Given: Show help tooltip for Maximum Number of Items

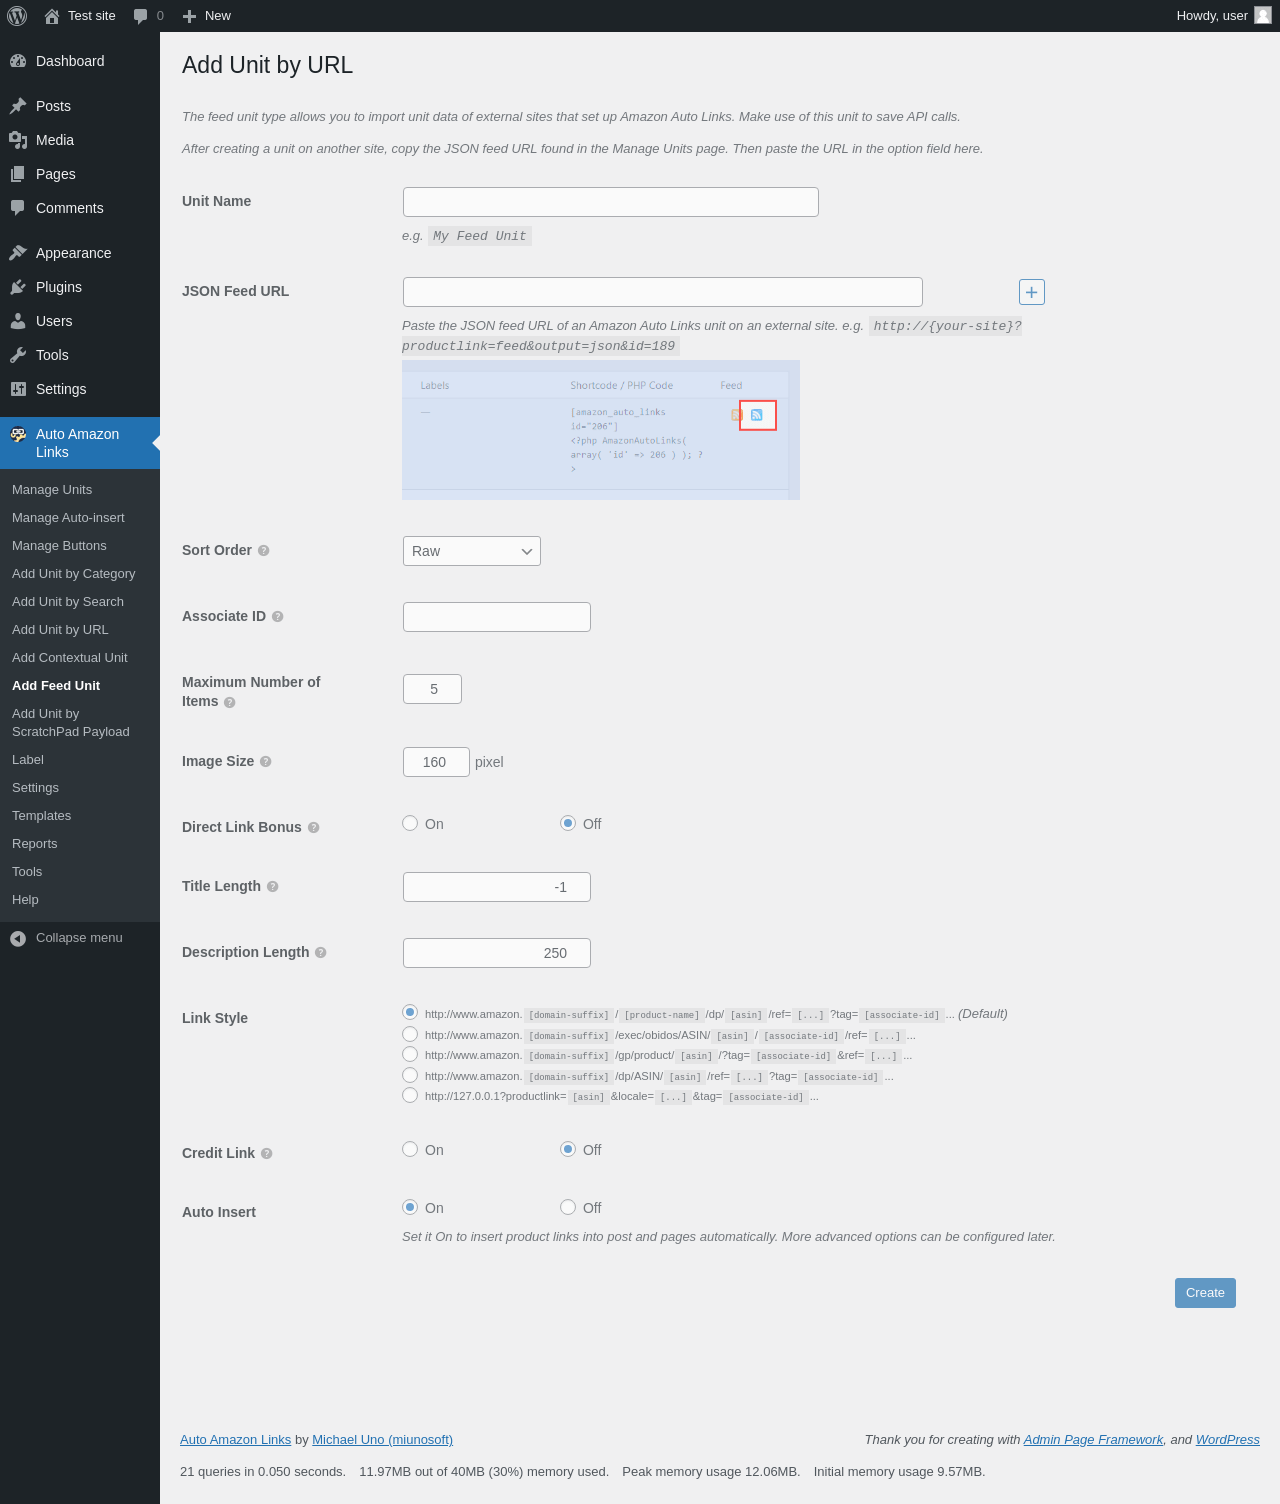Looking at the screenshot, I should point(230,702).
